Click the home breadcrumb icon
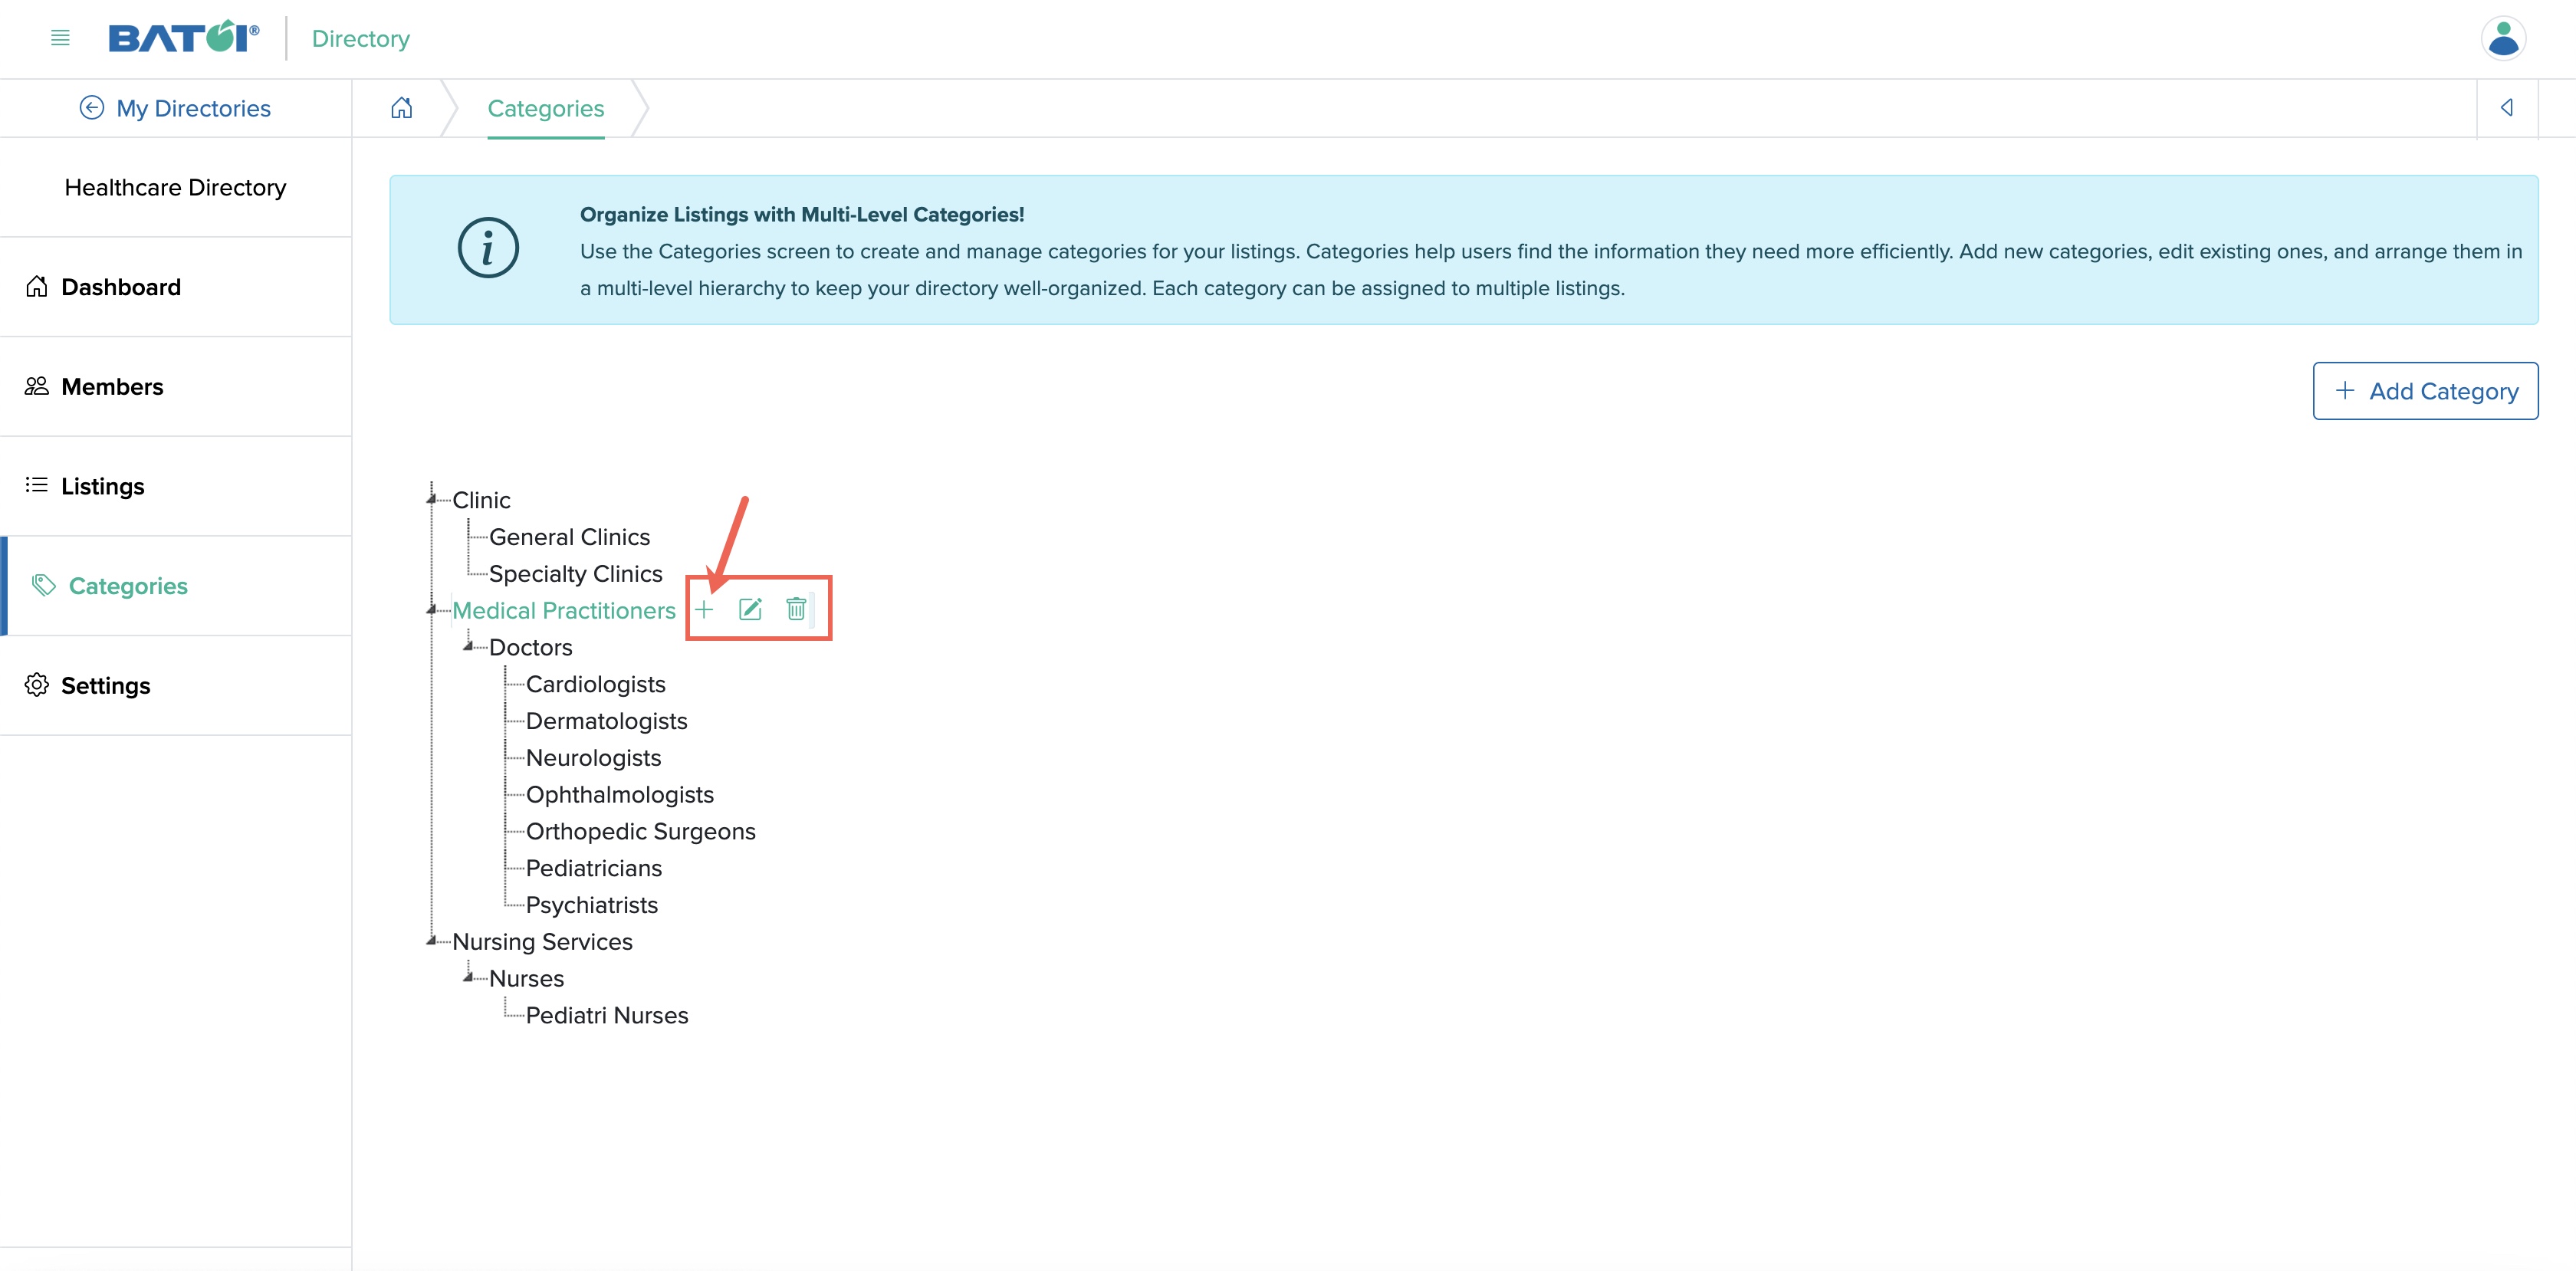The height and width of the screenshot is (1271, 2576). [x=401, y=107]
